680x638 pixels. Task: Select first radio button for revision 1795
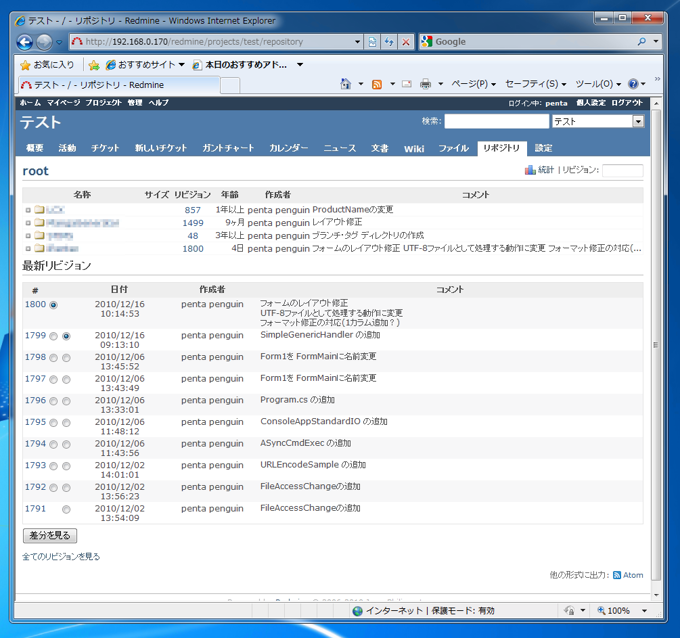tap(53, 422)
